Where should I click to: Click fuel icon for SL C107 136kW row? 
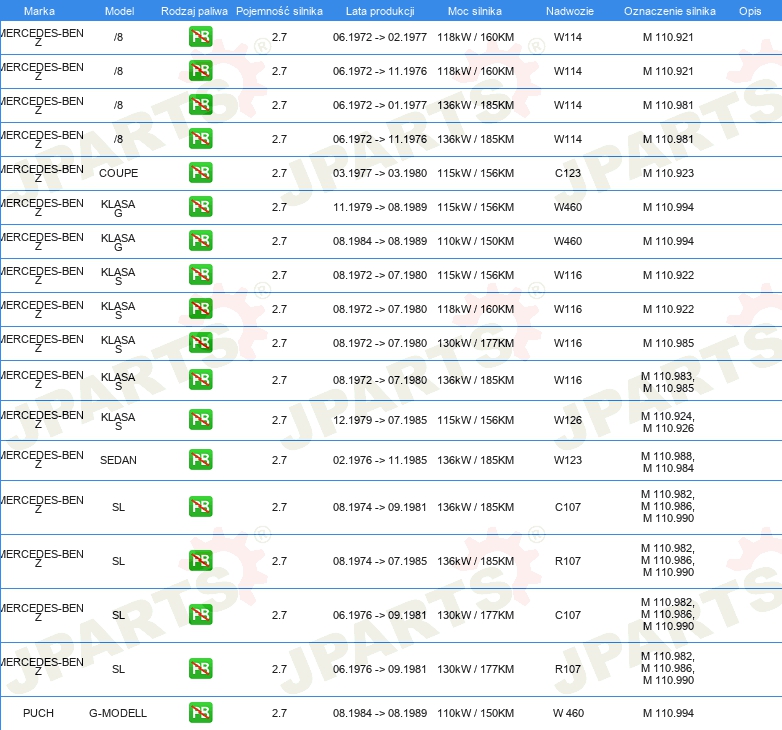200,507
